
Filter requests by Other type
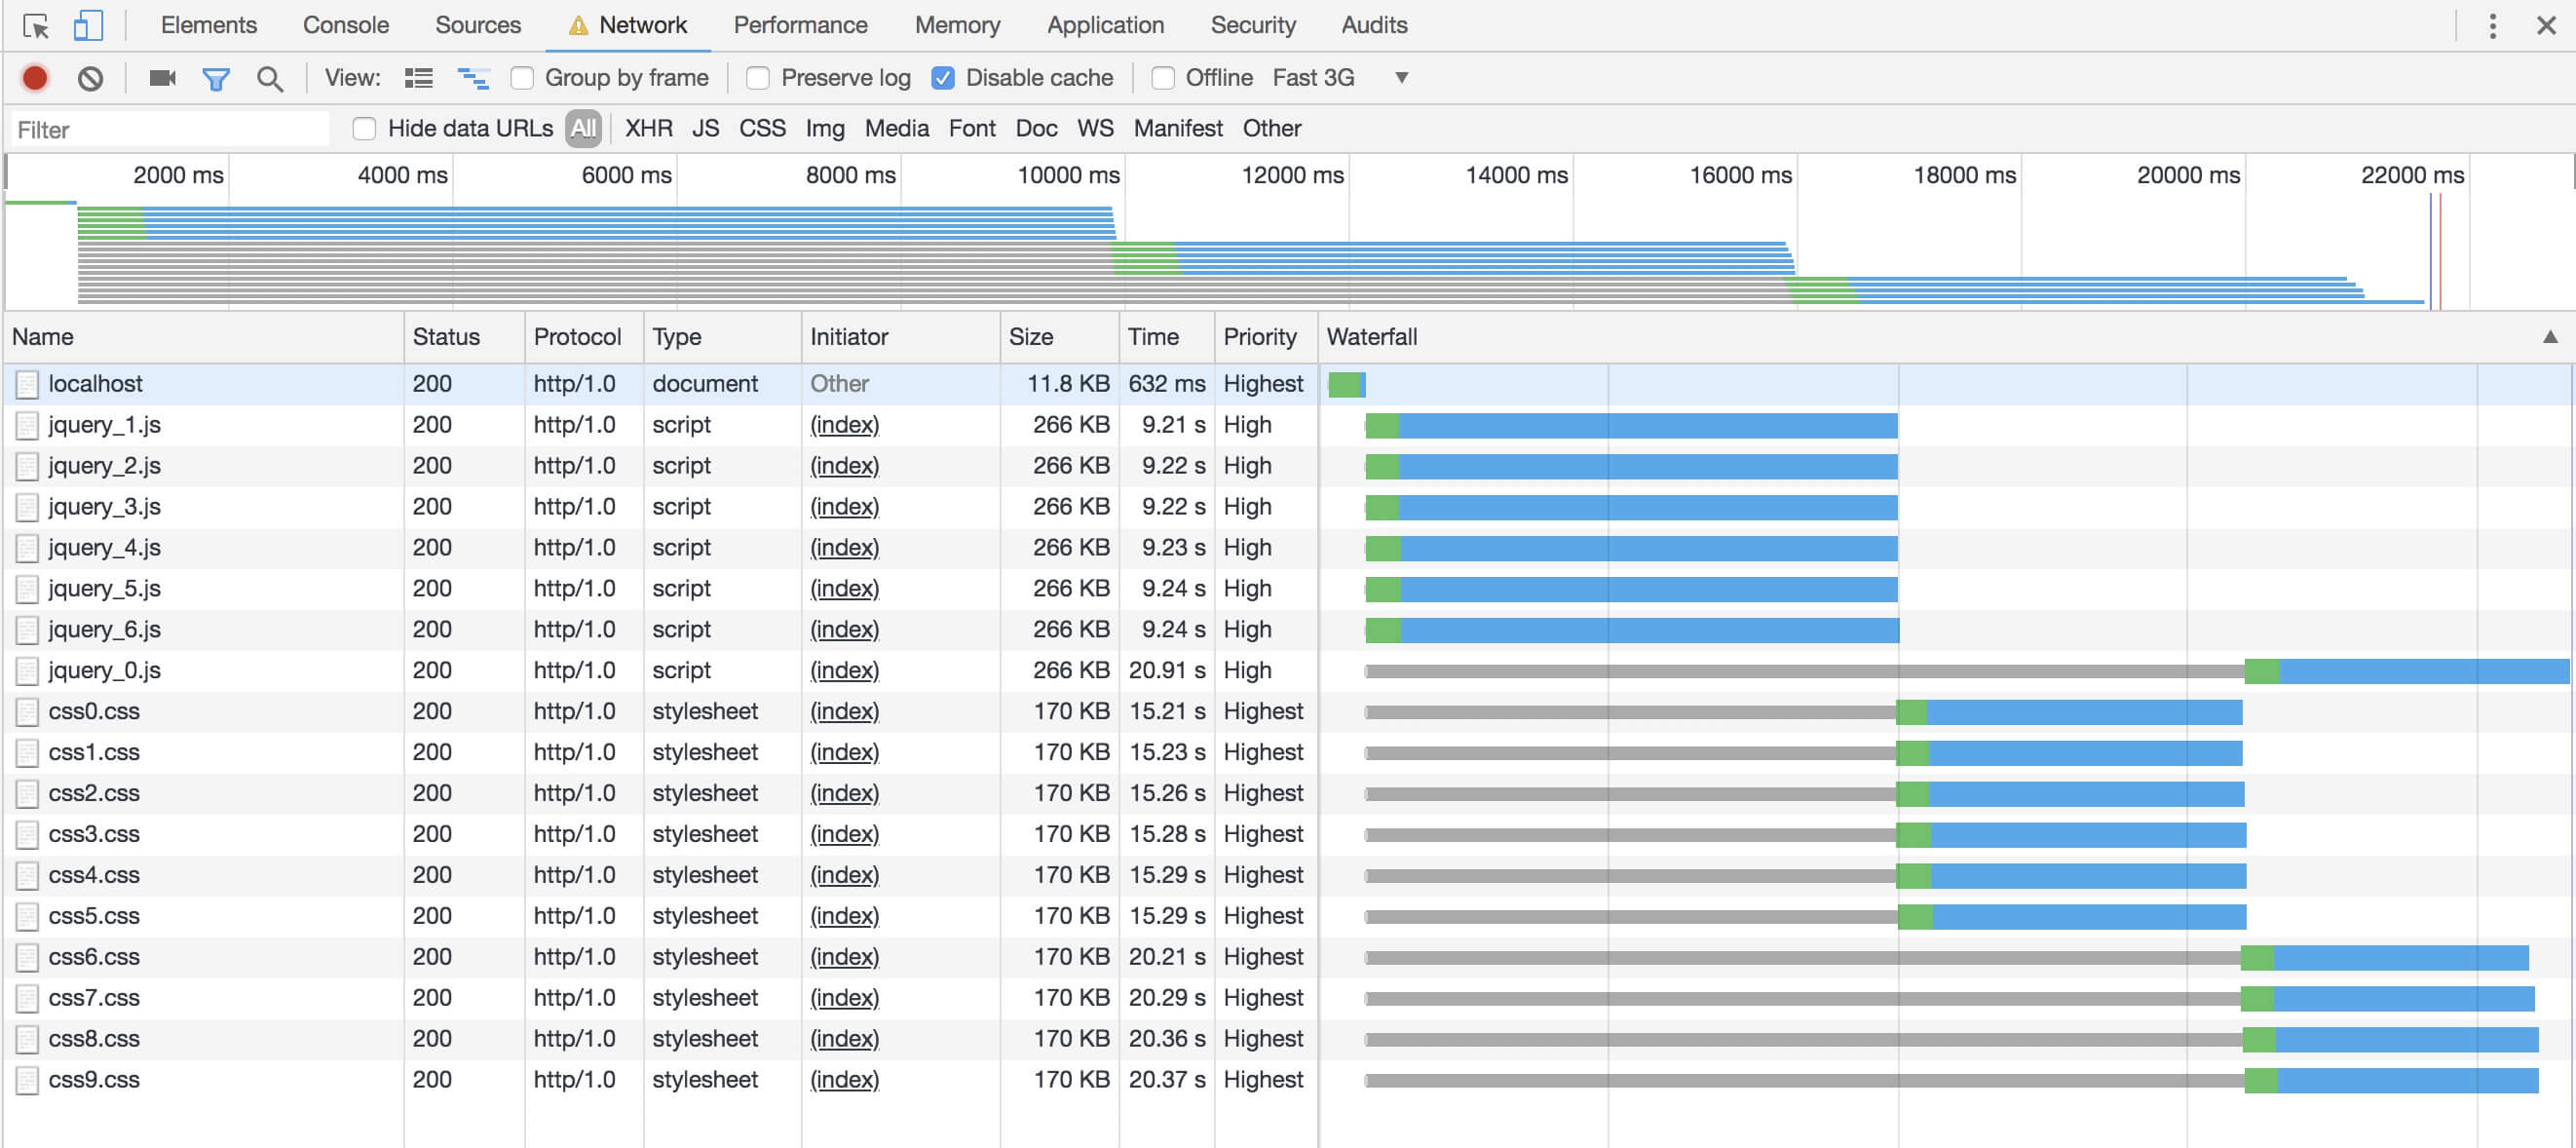(x=1272, y=128)
